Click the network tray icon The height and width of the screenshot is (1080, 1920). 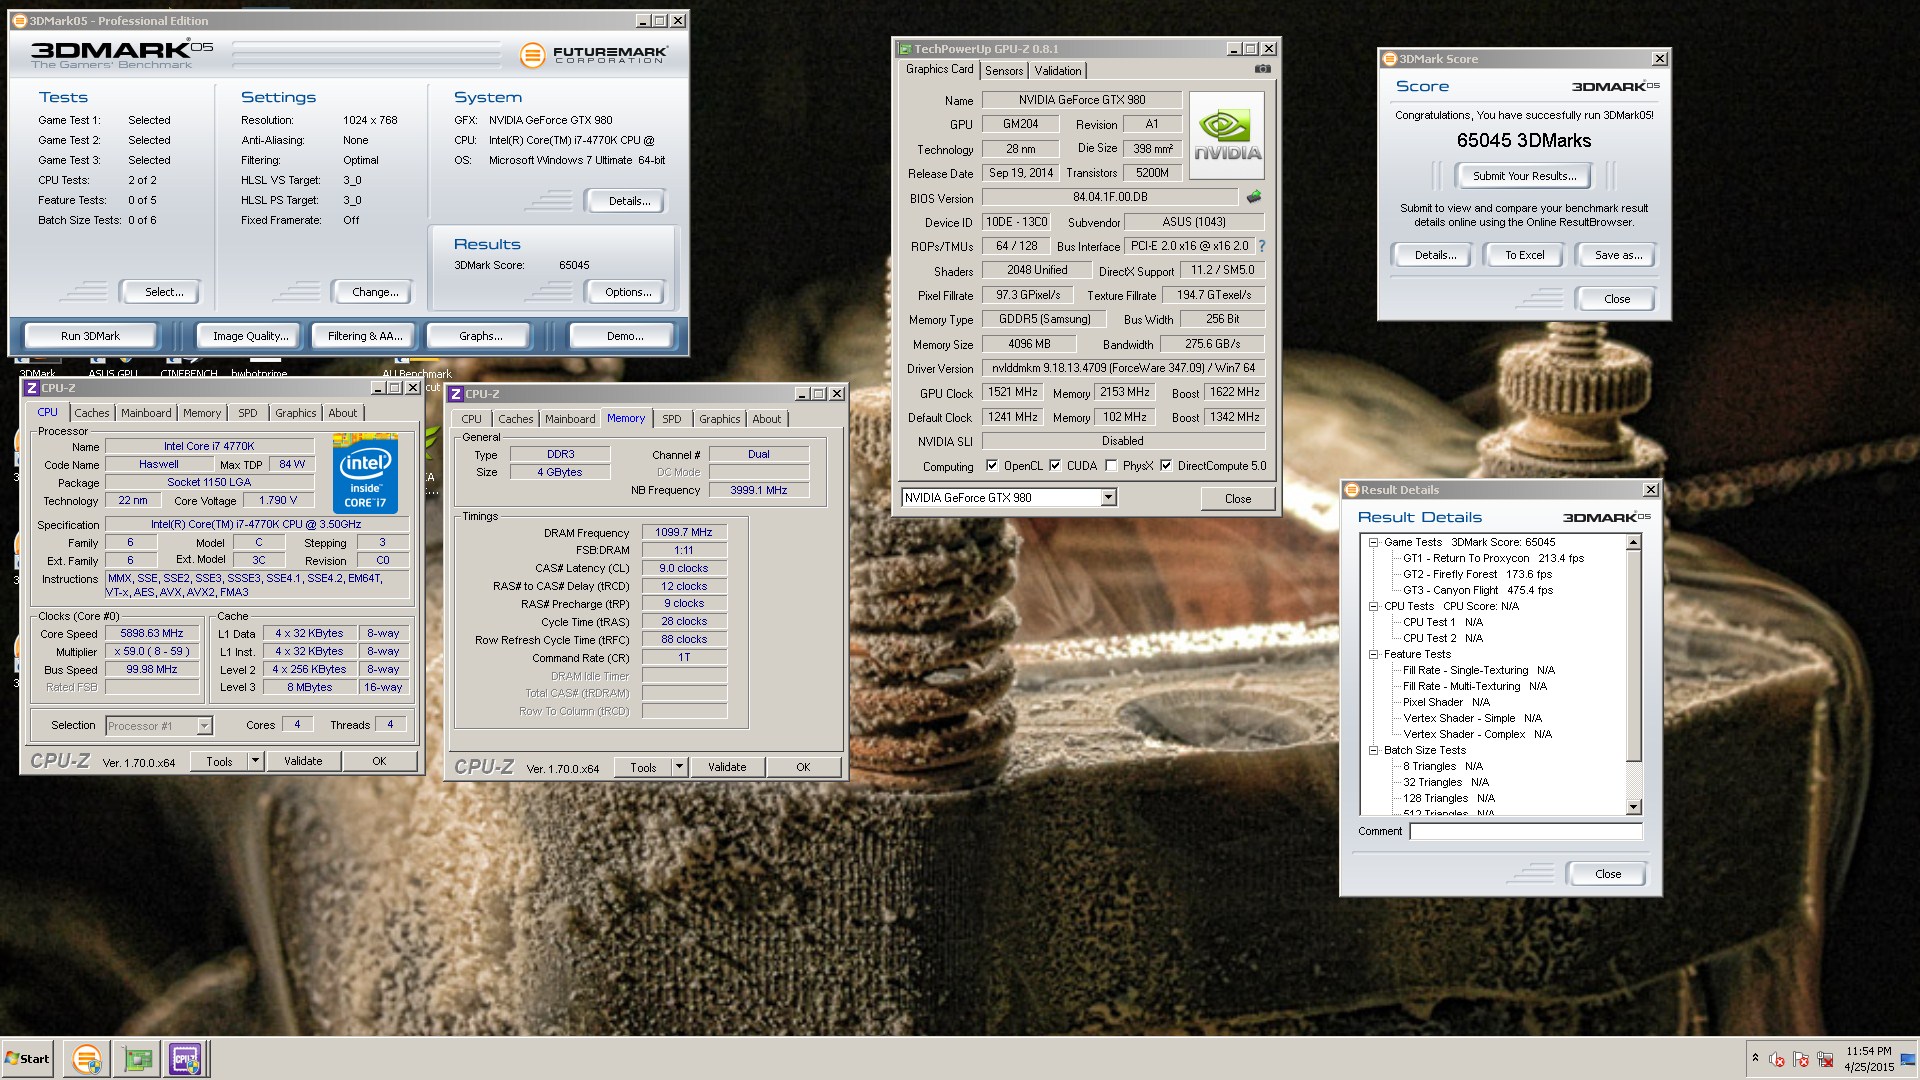tap(1825, 1059)
